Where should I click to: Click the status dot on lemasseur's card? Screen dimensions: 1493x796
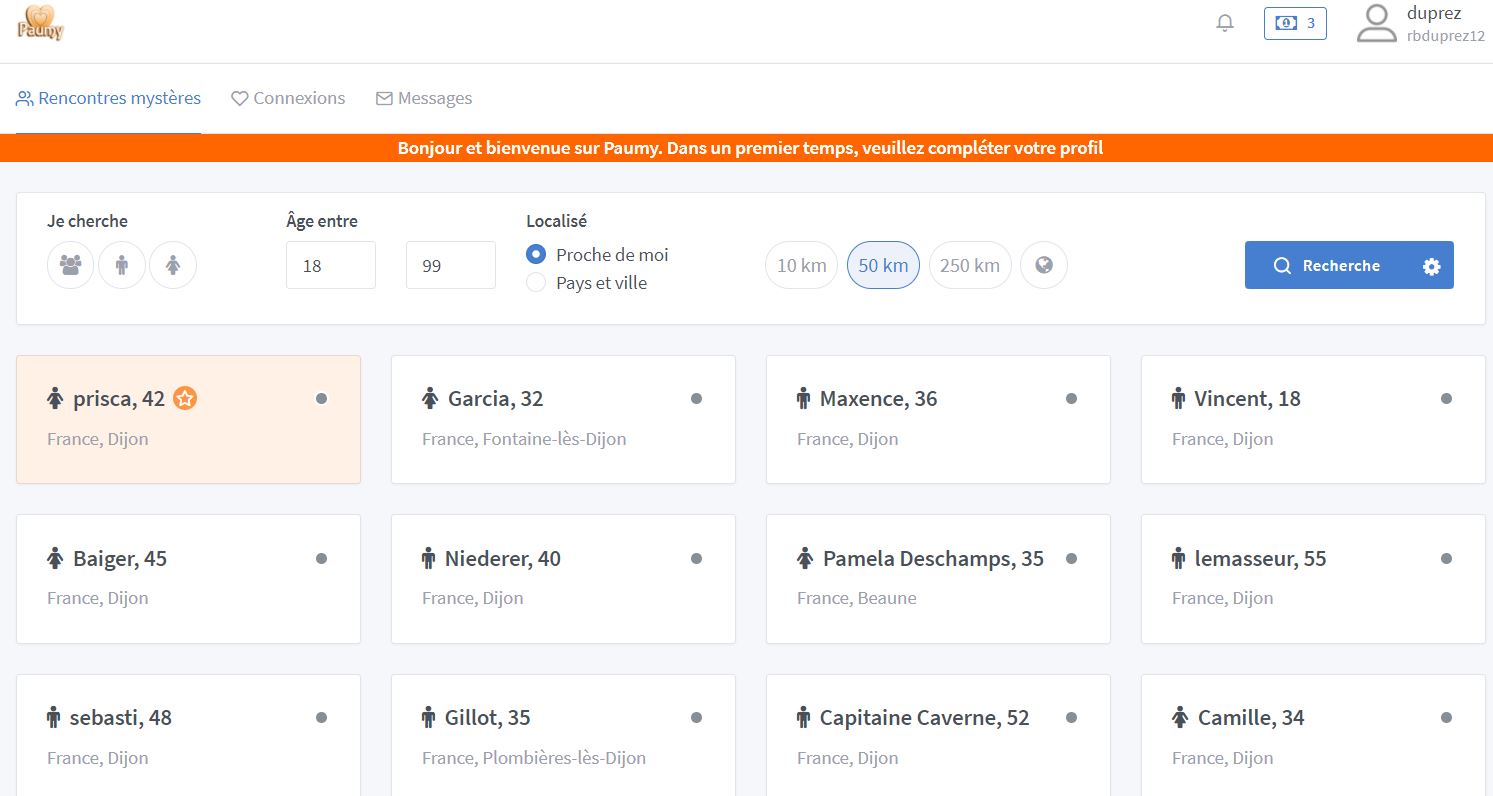pos(1446,558)
